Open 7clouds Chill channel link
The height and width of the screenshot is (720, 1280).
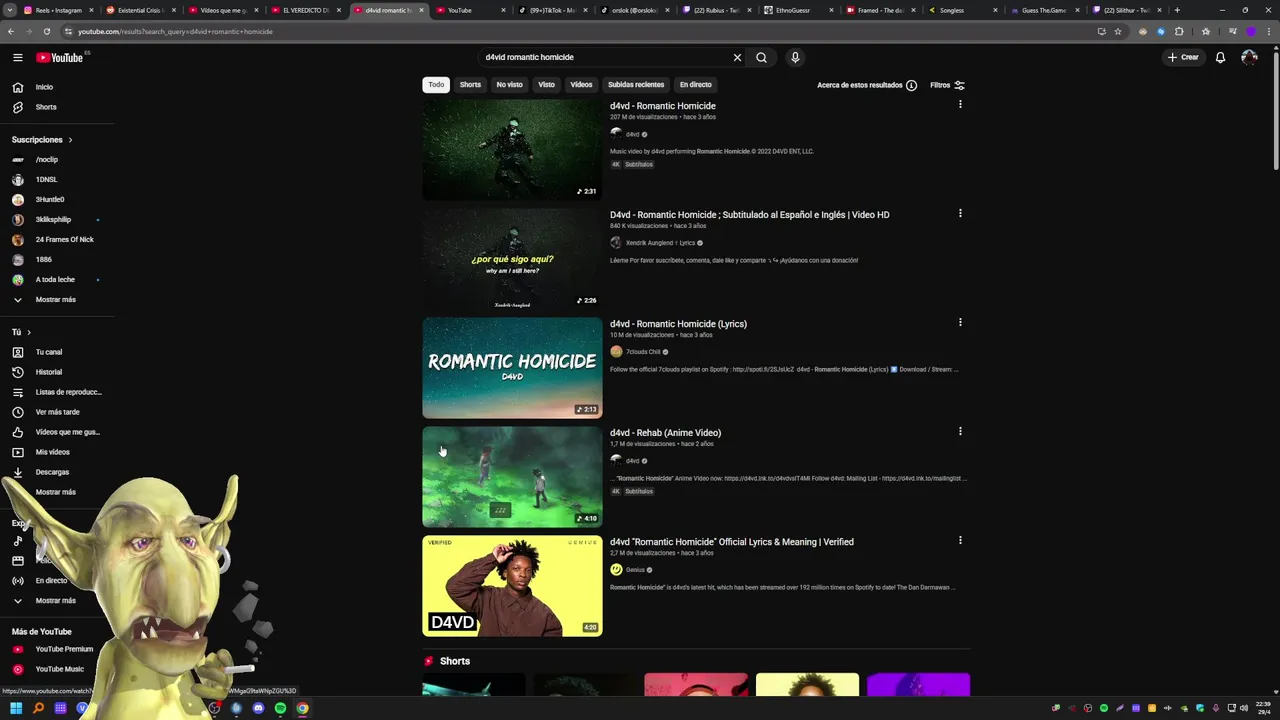[x=643, y=352]
